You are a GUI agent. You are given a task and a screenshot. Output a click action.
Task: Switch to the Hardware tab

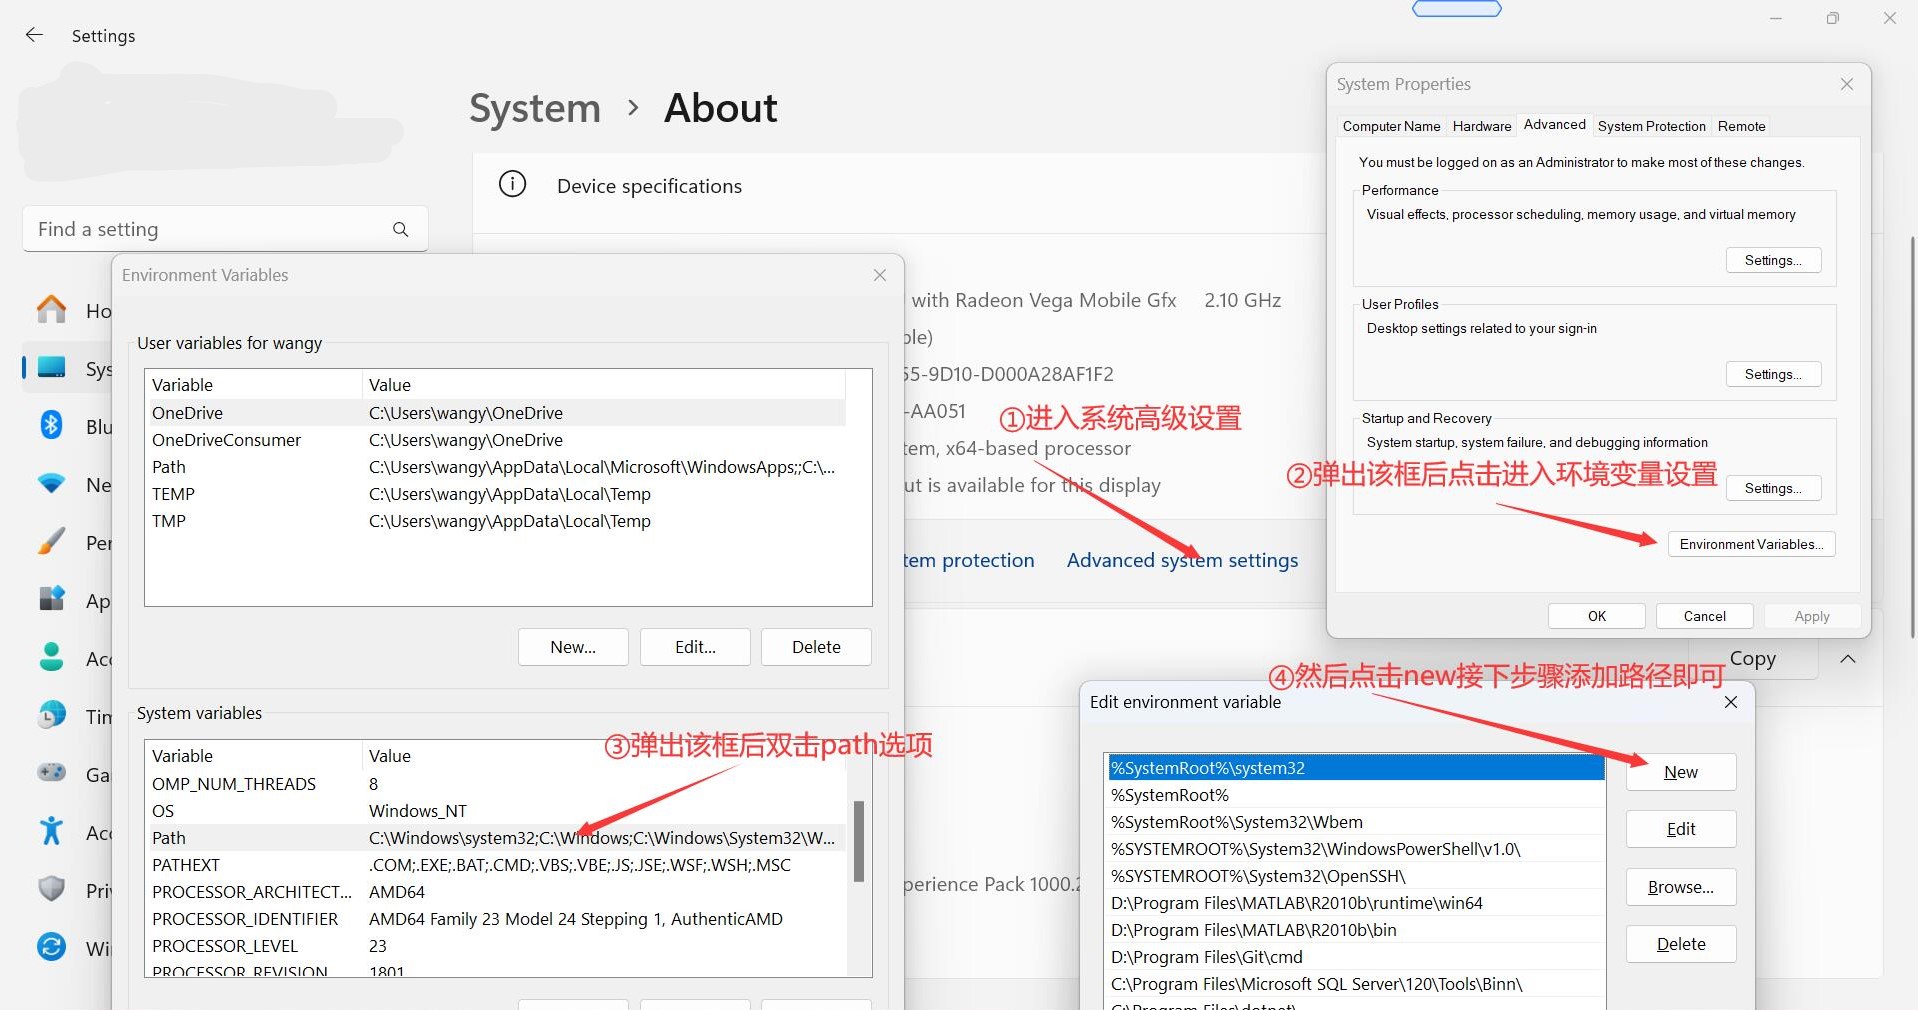[1481, 126]
